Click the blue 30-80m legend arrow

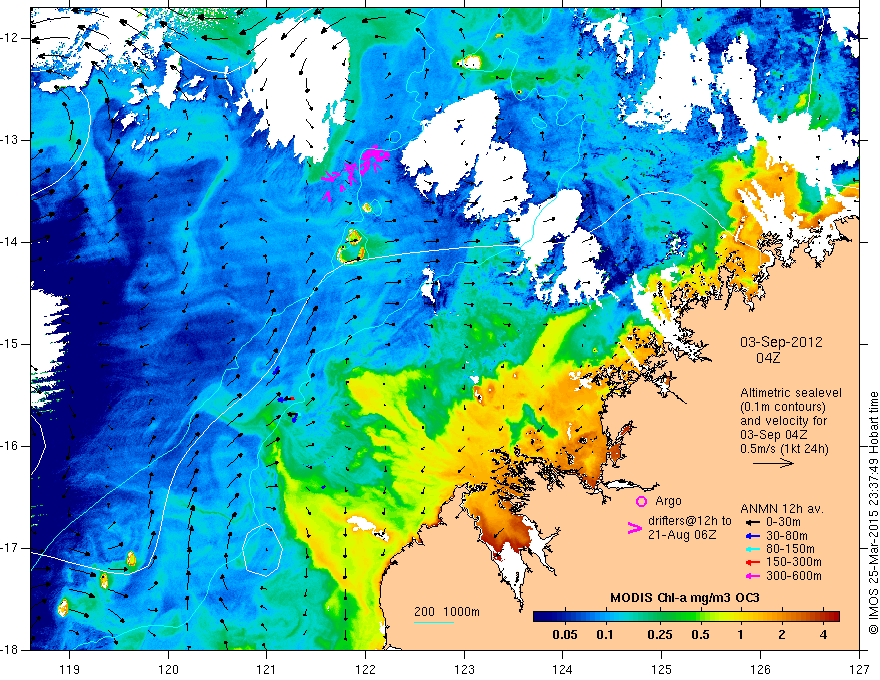coord(753,535)
